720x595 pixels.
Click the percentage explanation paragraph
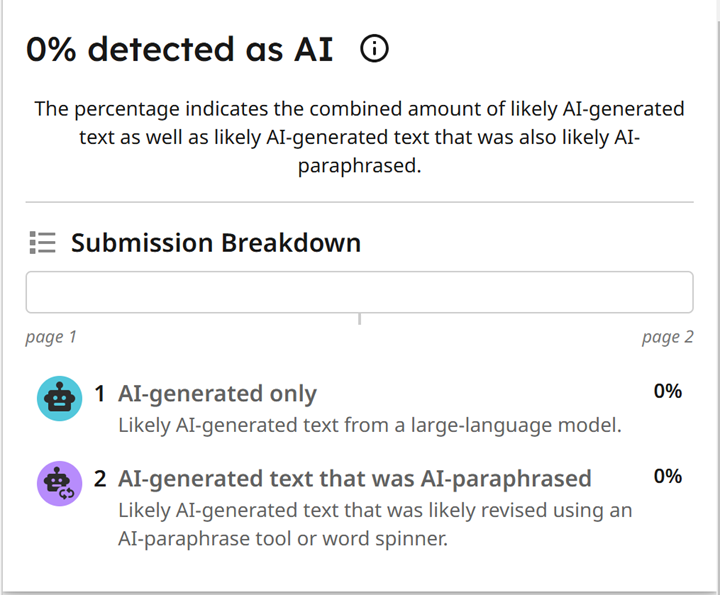360,137
